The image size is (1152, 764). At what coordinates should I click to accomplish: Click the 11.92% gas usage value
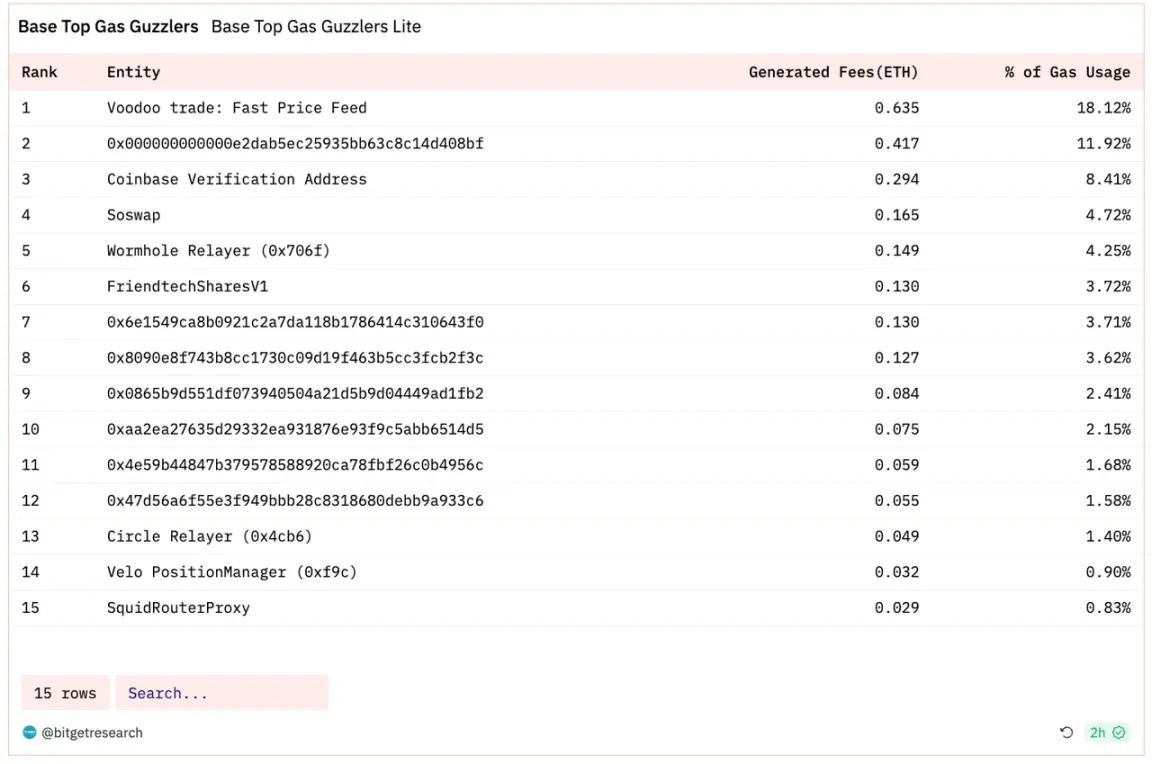1104,143
